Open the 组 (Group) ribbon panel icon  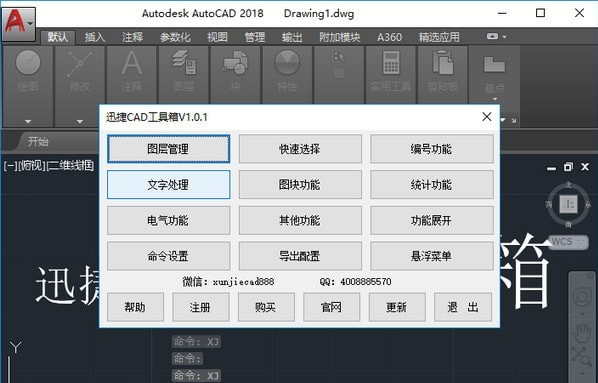pos(339,57)
